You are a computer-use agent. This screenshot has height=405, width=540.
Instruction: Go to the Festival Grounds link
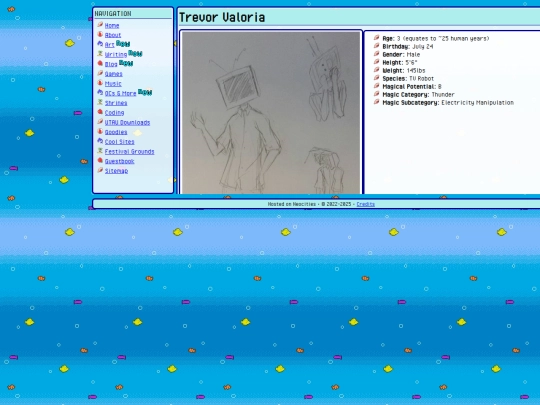click(x=129, y=152)
